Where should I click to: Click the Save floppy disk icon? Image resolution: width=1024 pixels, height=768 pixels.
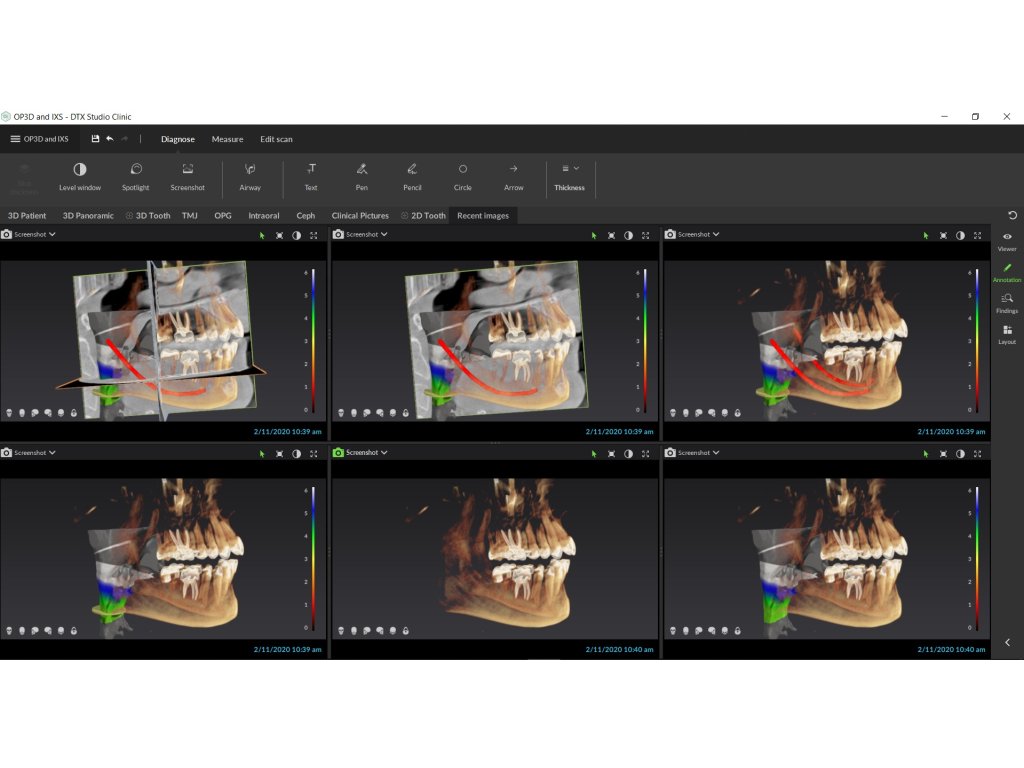(95, 139)
